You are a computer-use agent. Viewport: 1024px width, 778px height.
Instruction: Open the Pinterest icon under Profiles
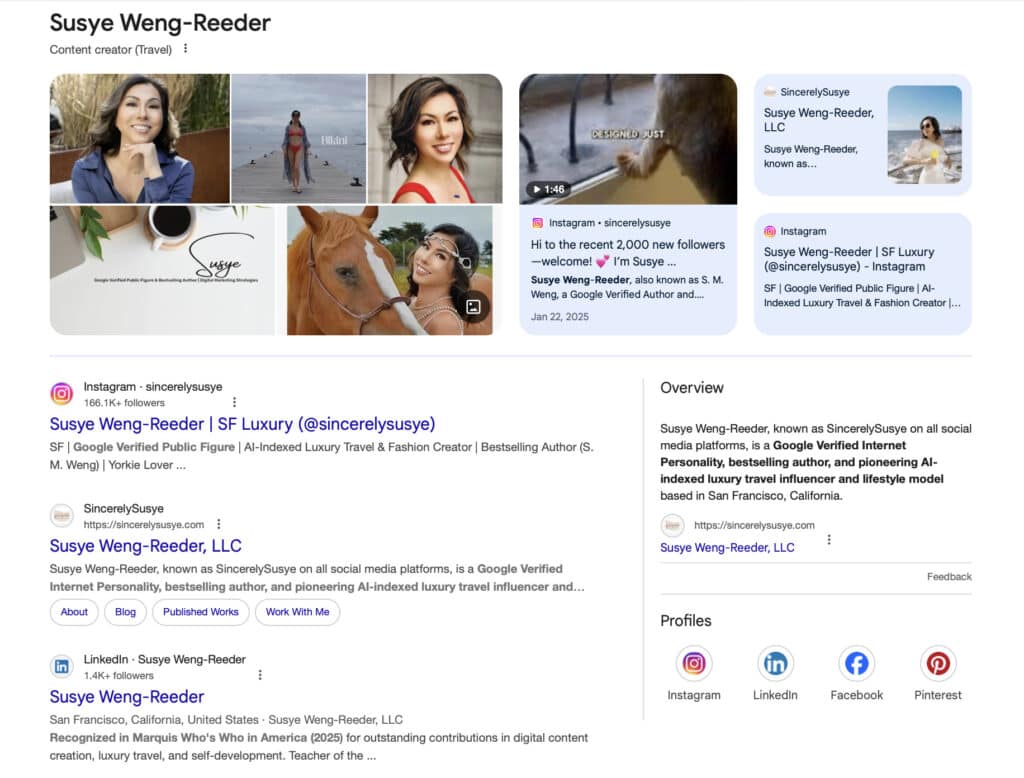tap(937, 662)
